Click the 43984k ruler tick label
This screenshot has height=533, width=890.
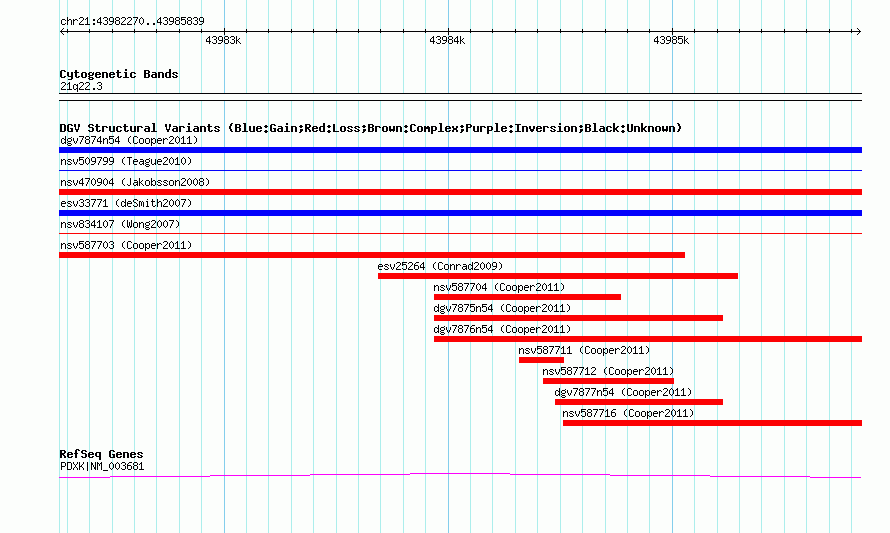447,40
